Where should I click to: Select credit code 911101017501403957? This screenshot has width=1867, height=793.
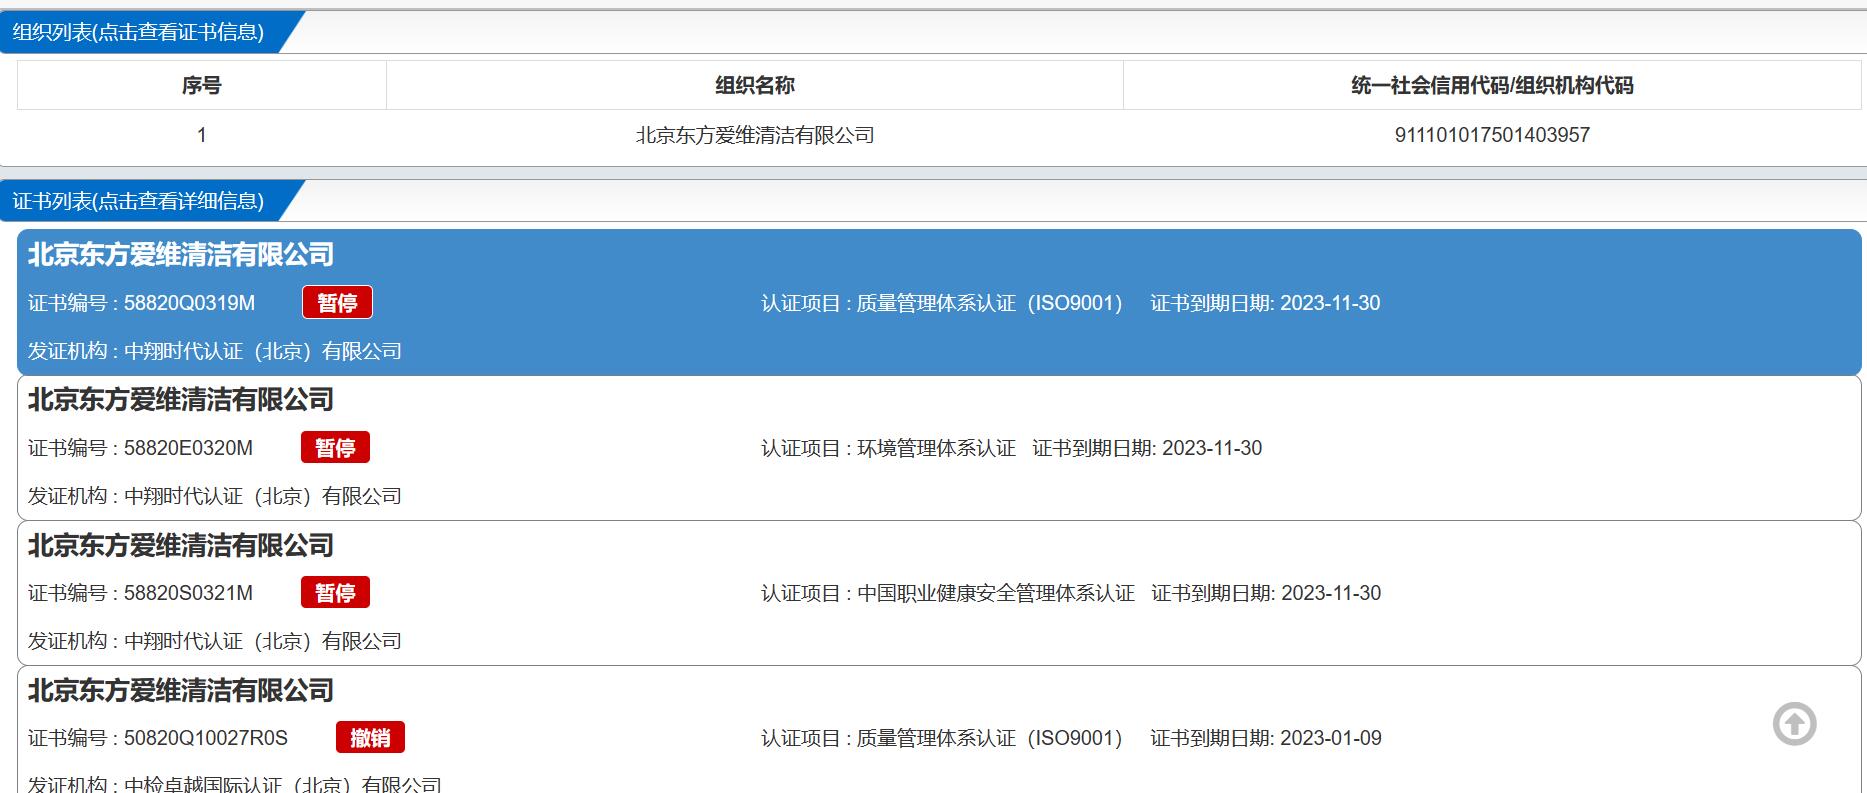(x=1492, y=135)
